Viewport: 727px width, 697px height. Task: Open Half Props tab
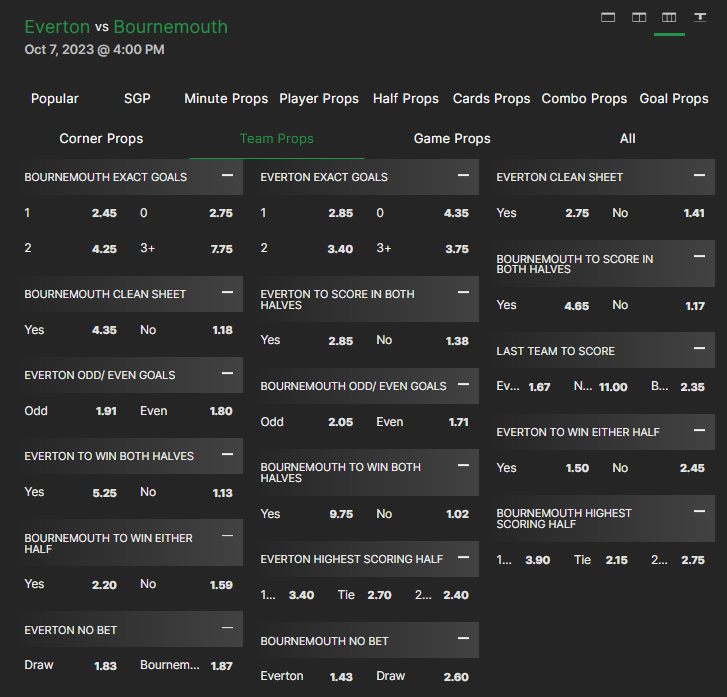coord(406,98)
